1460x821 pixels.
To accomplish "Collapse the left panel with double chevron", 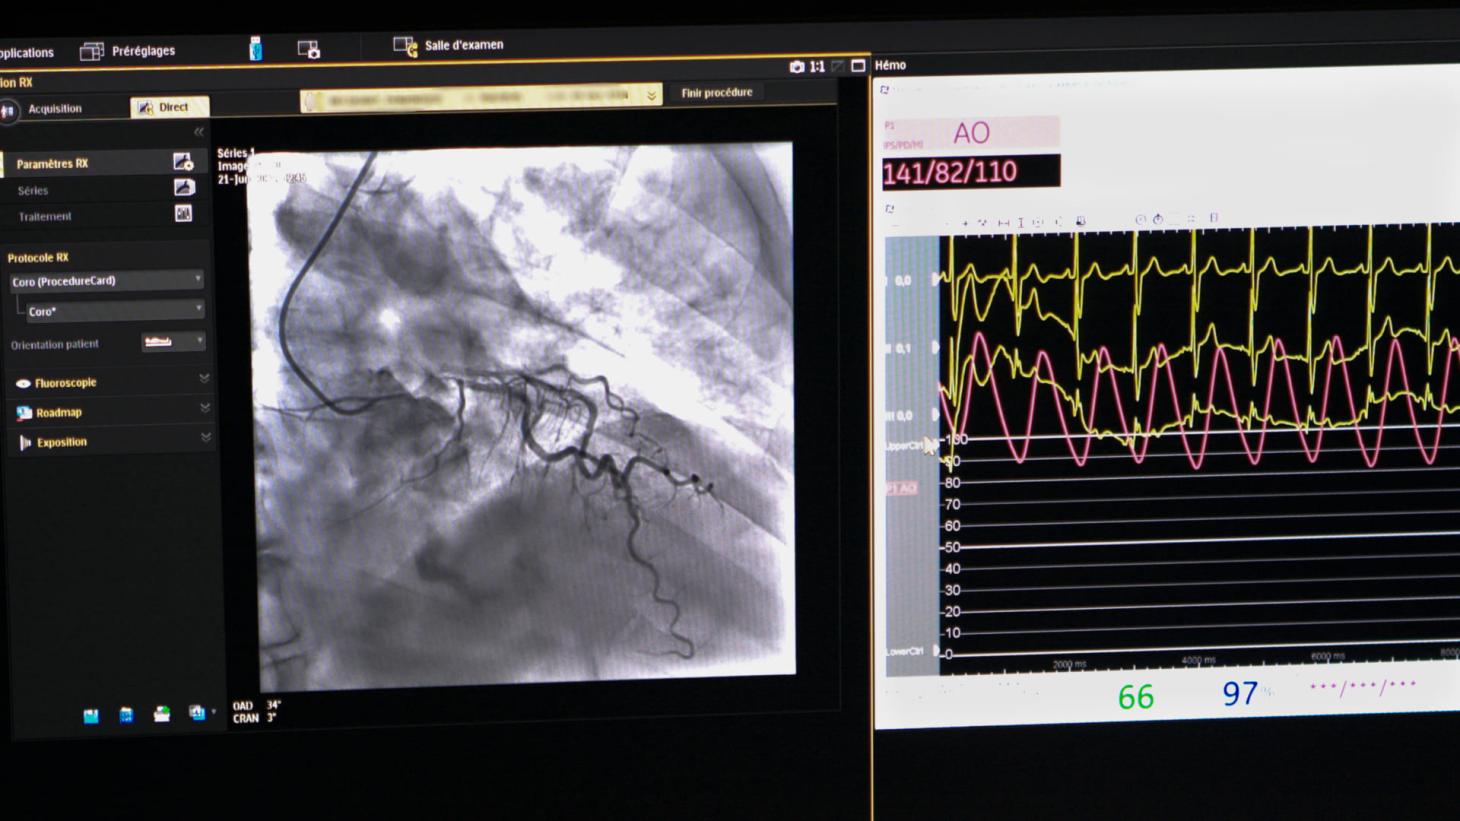I will (x=199, y=132).
